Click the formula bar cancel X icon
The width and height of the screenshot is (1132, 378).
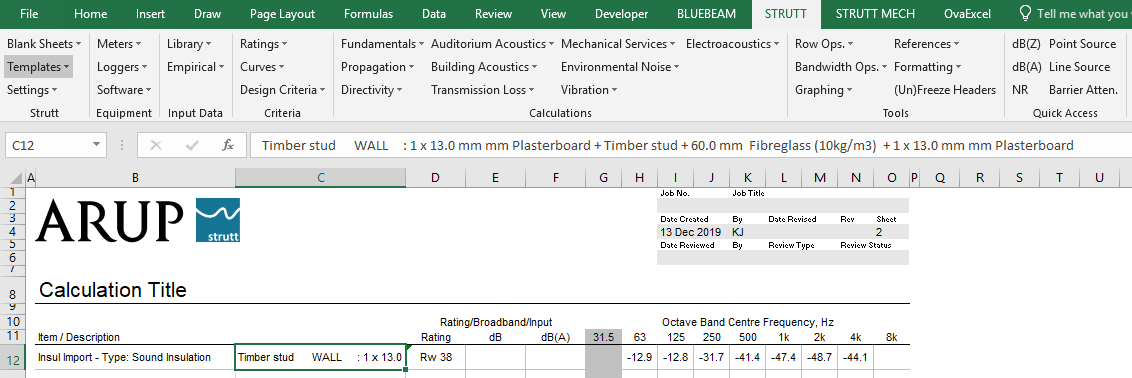pyautogui.click(x=155, y=145)
